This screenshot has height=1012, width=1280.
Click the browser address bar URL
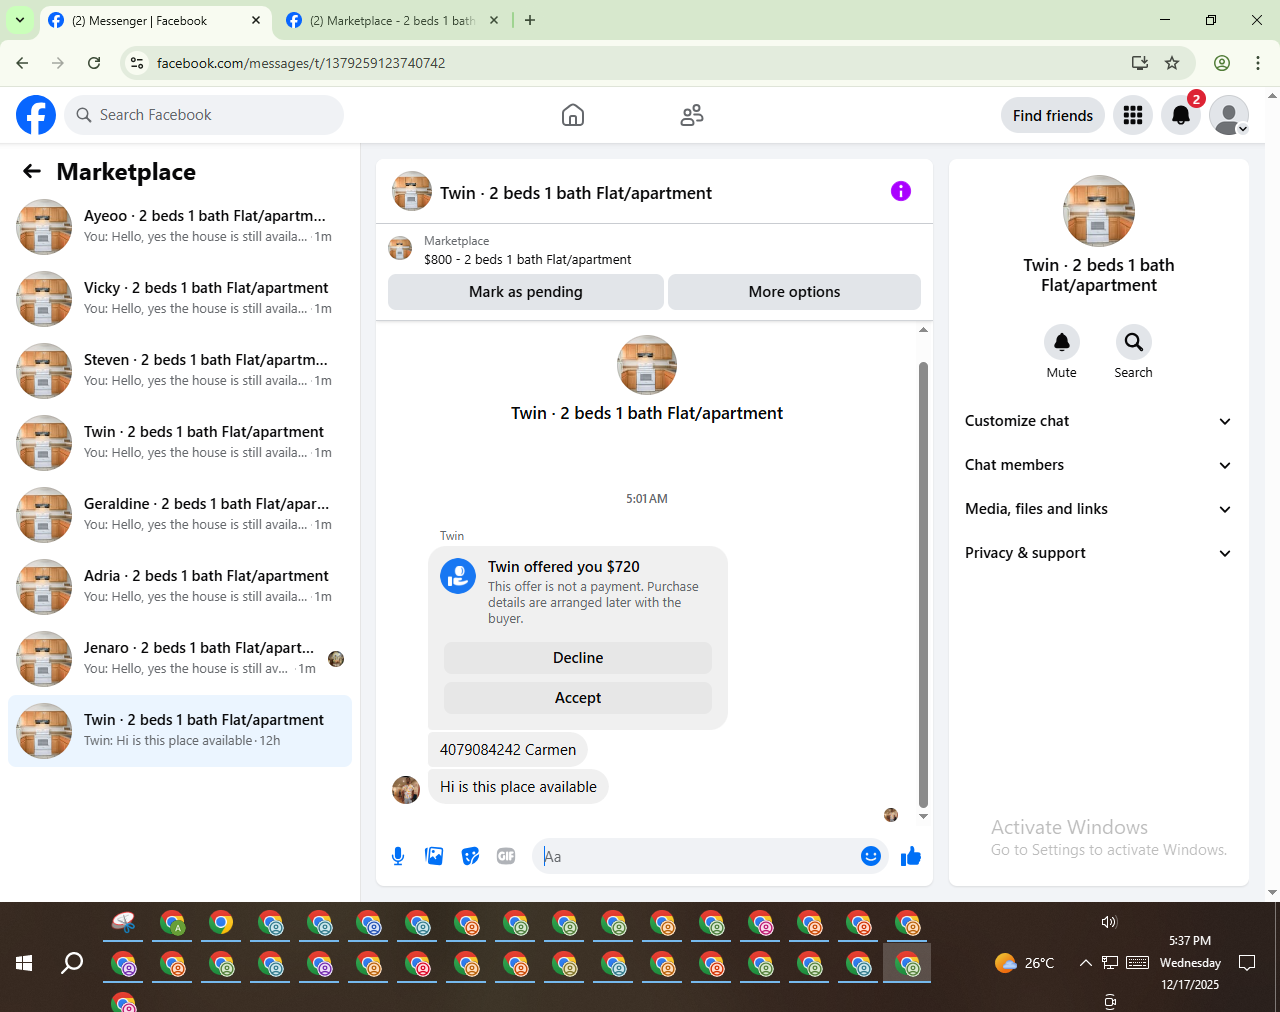pos(301,63)
